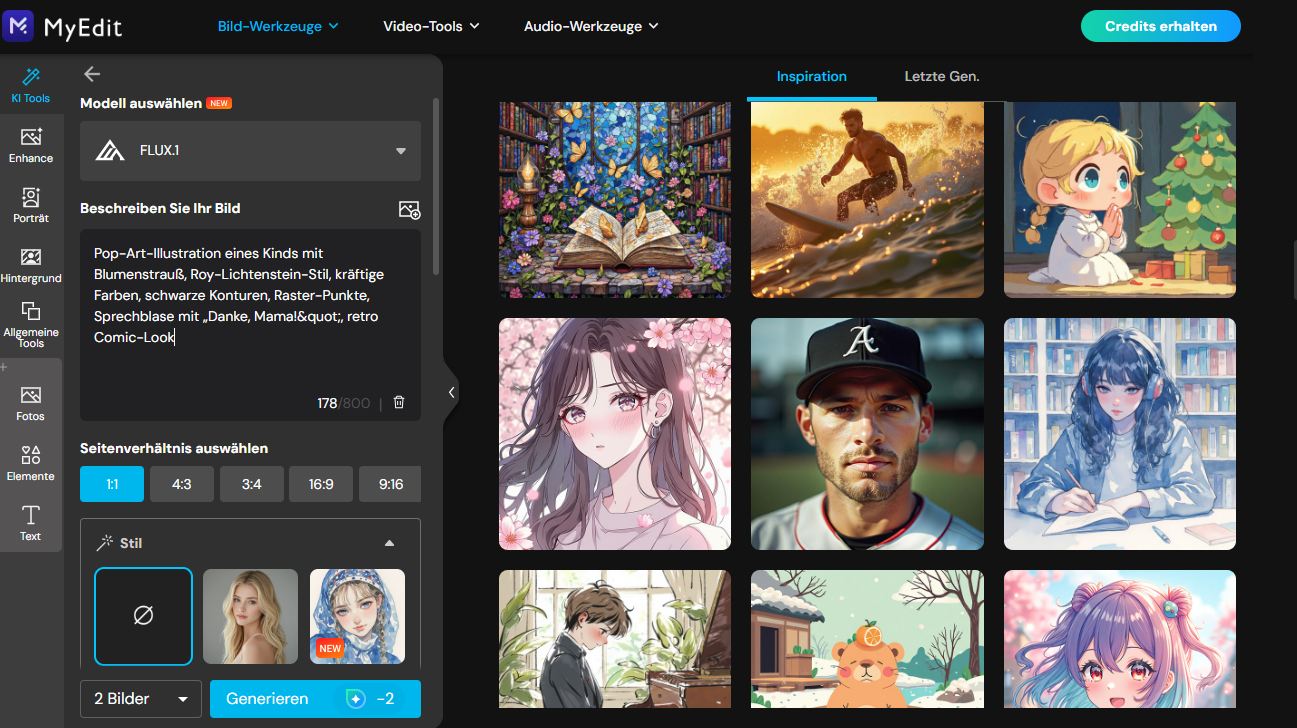
Task: Open the anime girl cherry blossom image
Action: coord(615,434)
